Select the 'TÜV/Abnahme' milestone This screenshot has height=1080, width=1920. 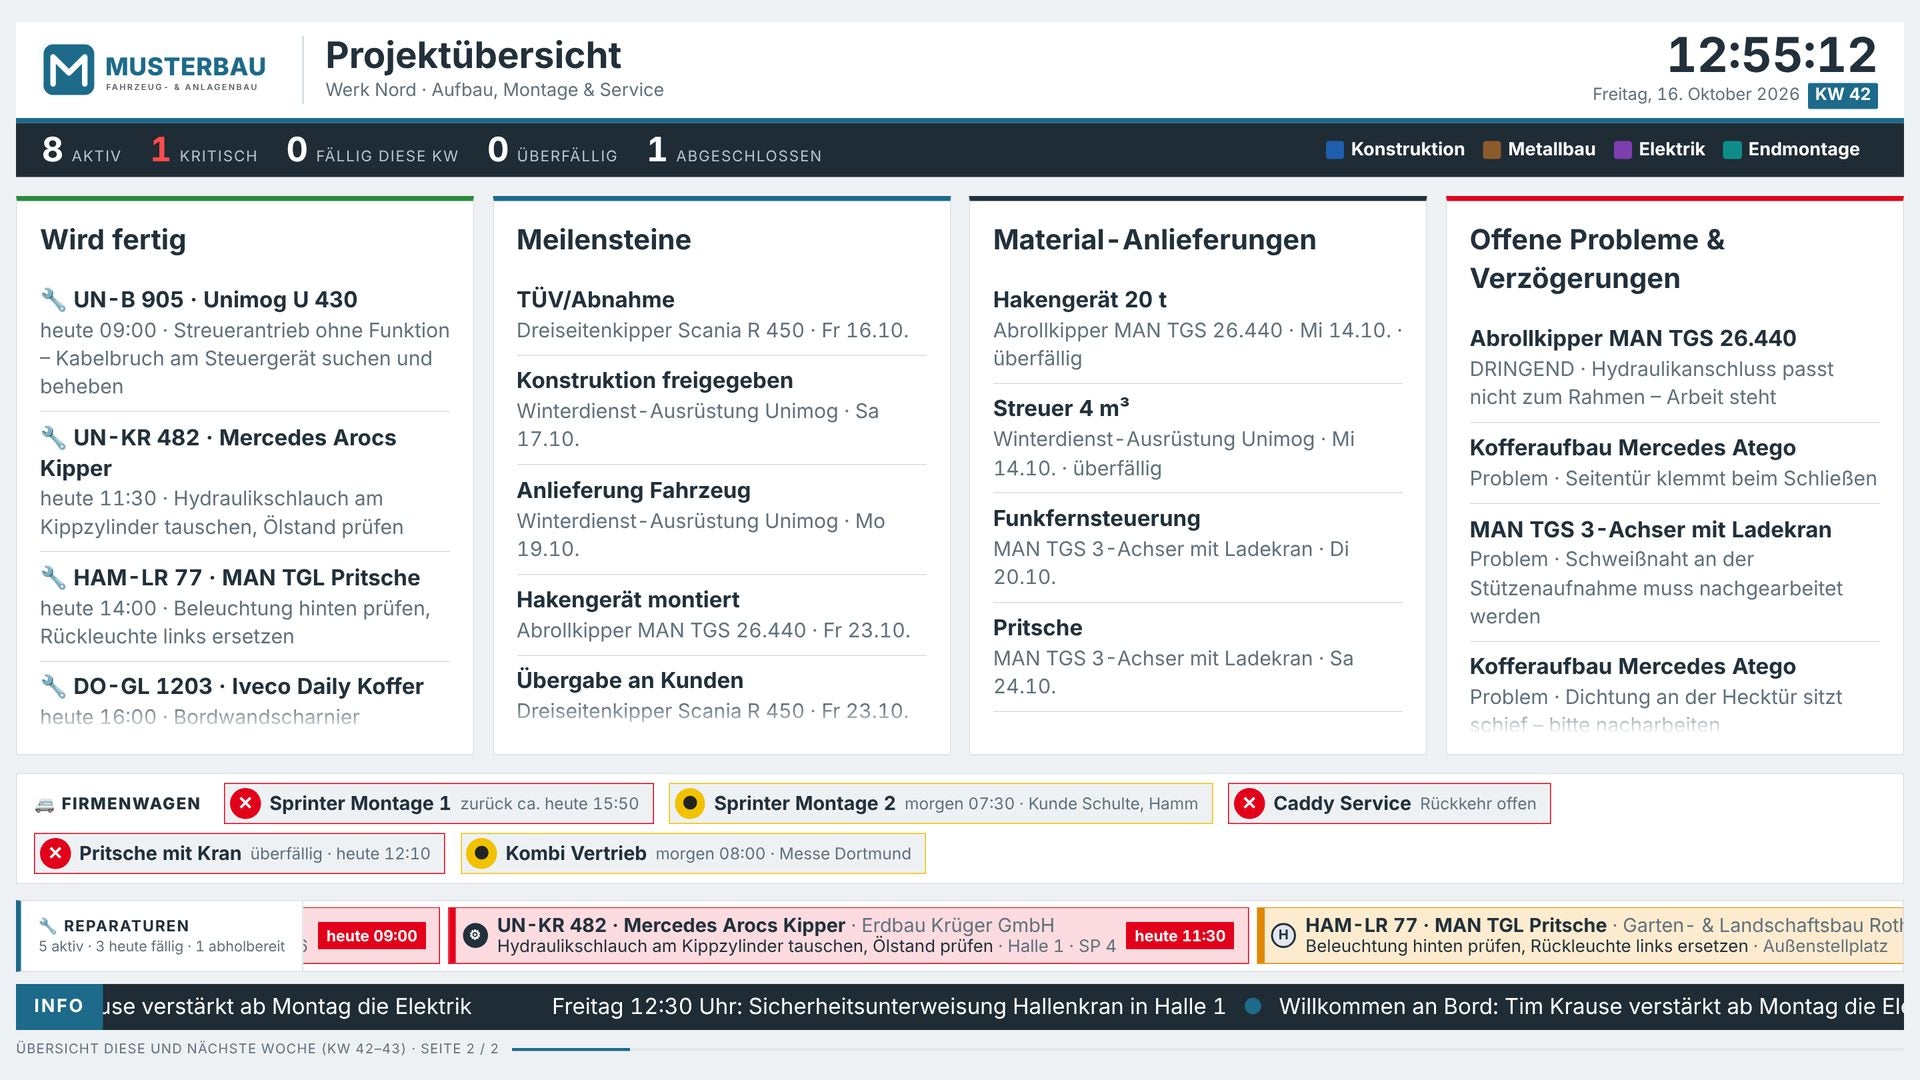coord(721,314)
